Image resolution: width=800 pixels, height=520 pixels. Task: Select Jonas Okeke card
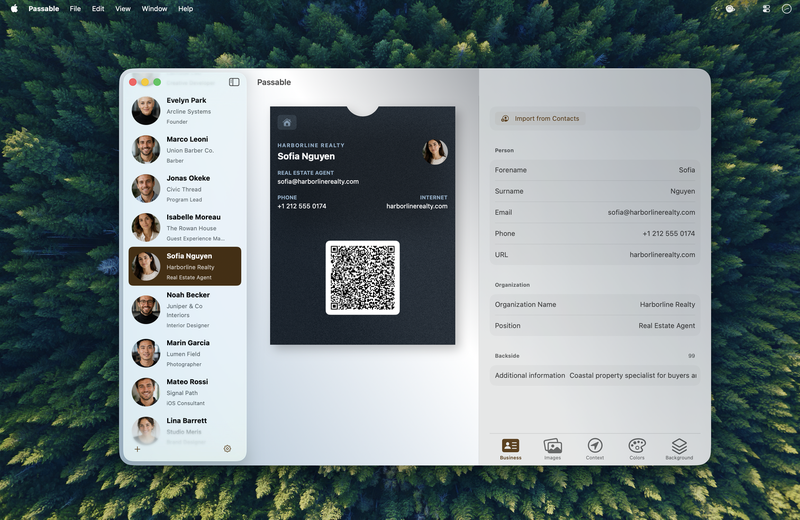click(185, 188)
